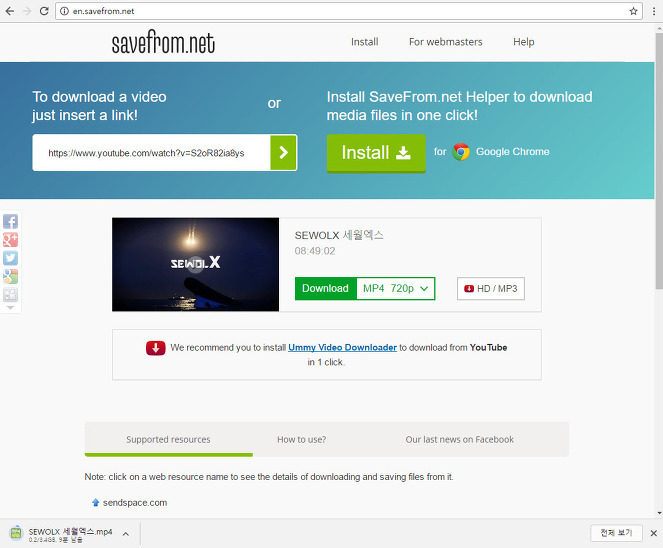Open more share options sidebar icon
This screenshot has height=548, width=663.
point(11,295)
